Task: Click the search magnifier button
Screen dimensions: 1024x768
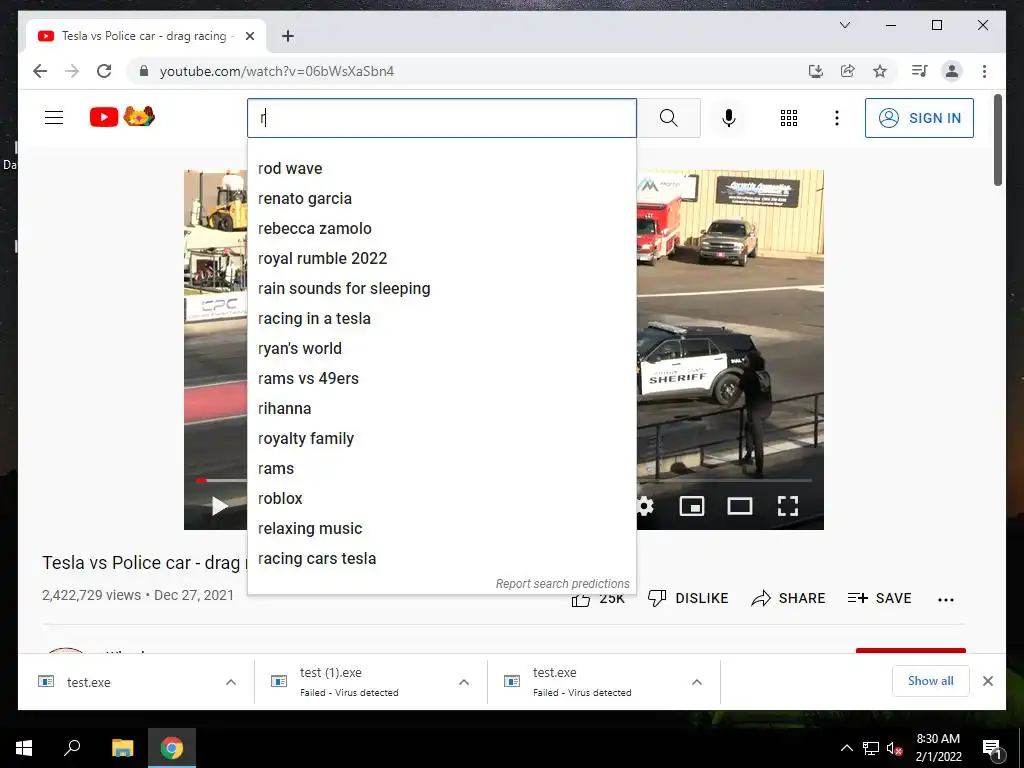Action: tap(668, 118)
